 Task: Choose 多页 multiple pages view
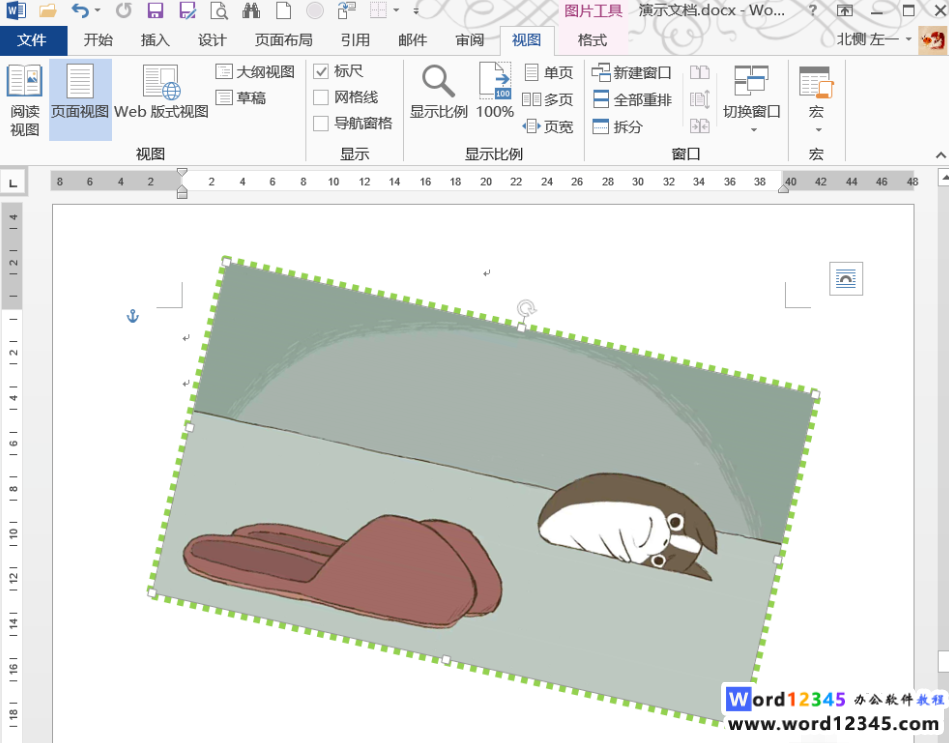click(548, 99)
